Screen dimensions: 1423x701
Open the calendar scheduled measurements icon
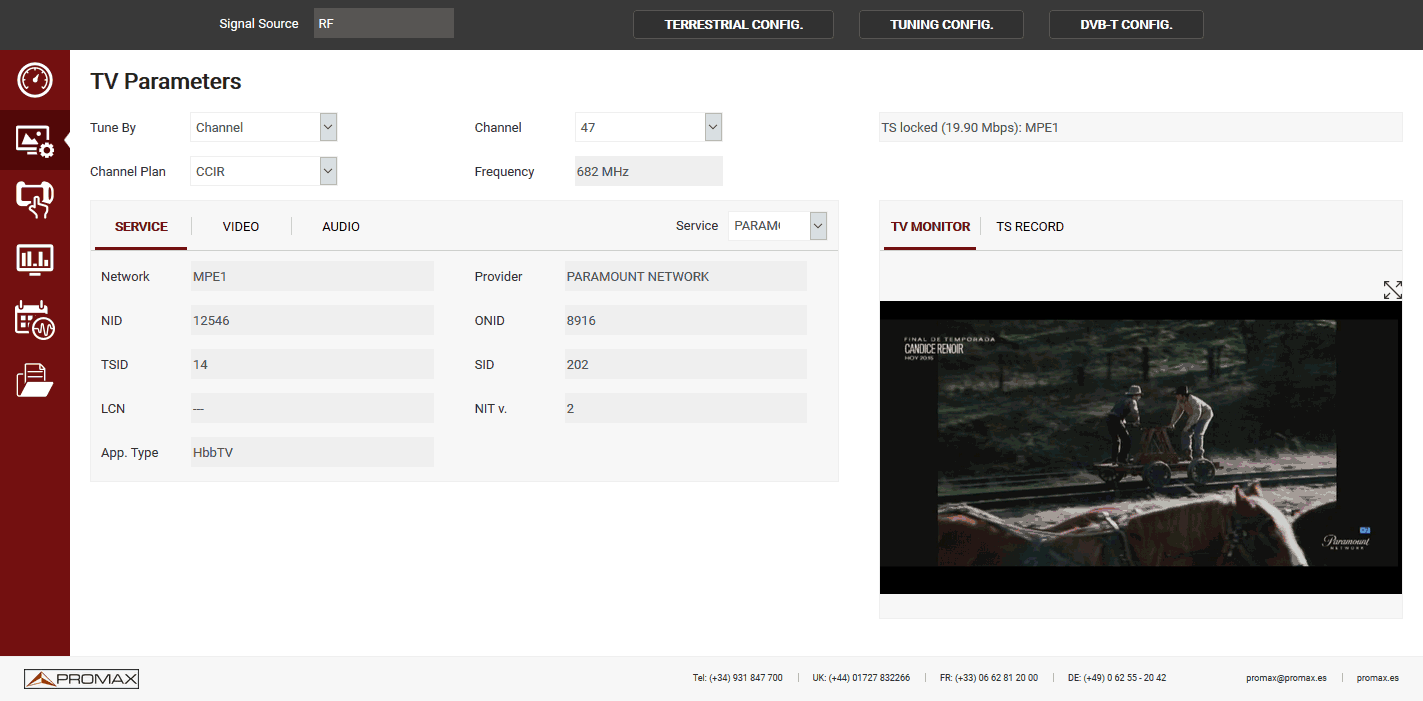35,320
